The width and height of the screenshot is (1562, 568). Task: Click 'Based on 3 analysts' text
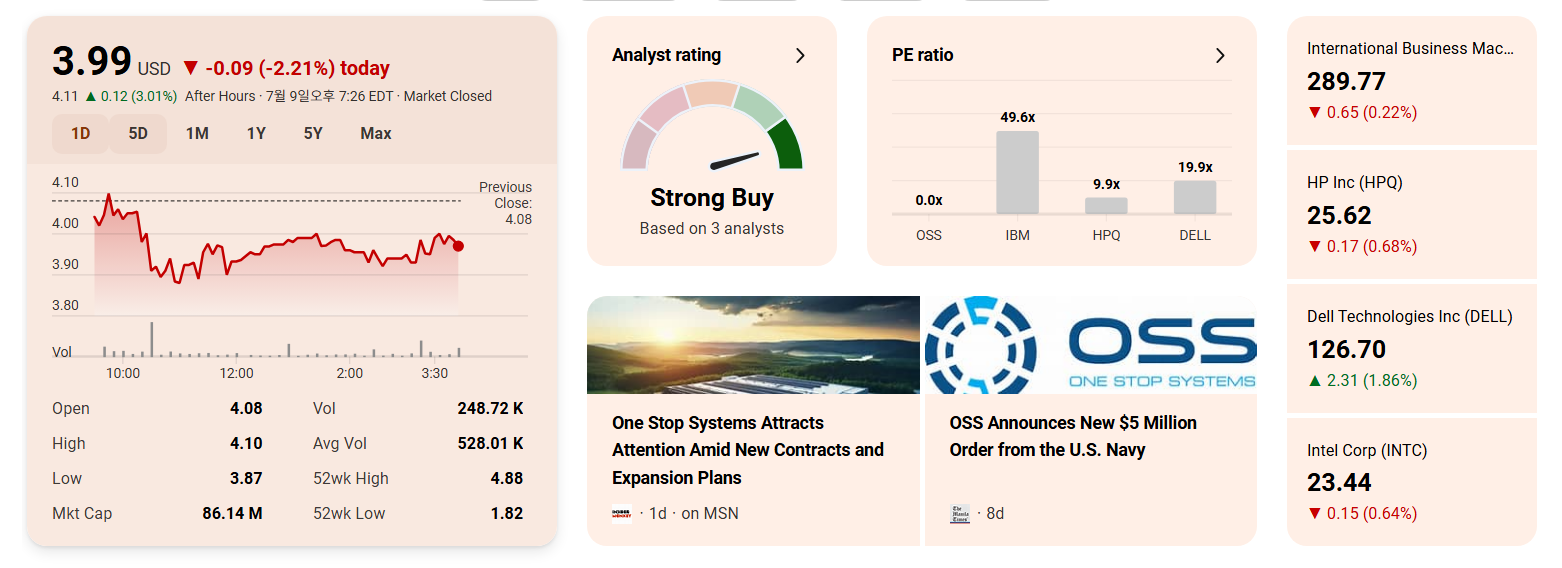coord(712,229)
